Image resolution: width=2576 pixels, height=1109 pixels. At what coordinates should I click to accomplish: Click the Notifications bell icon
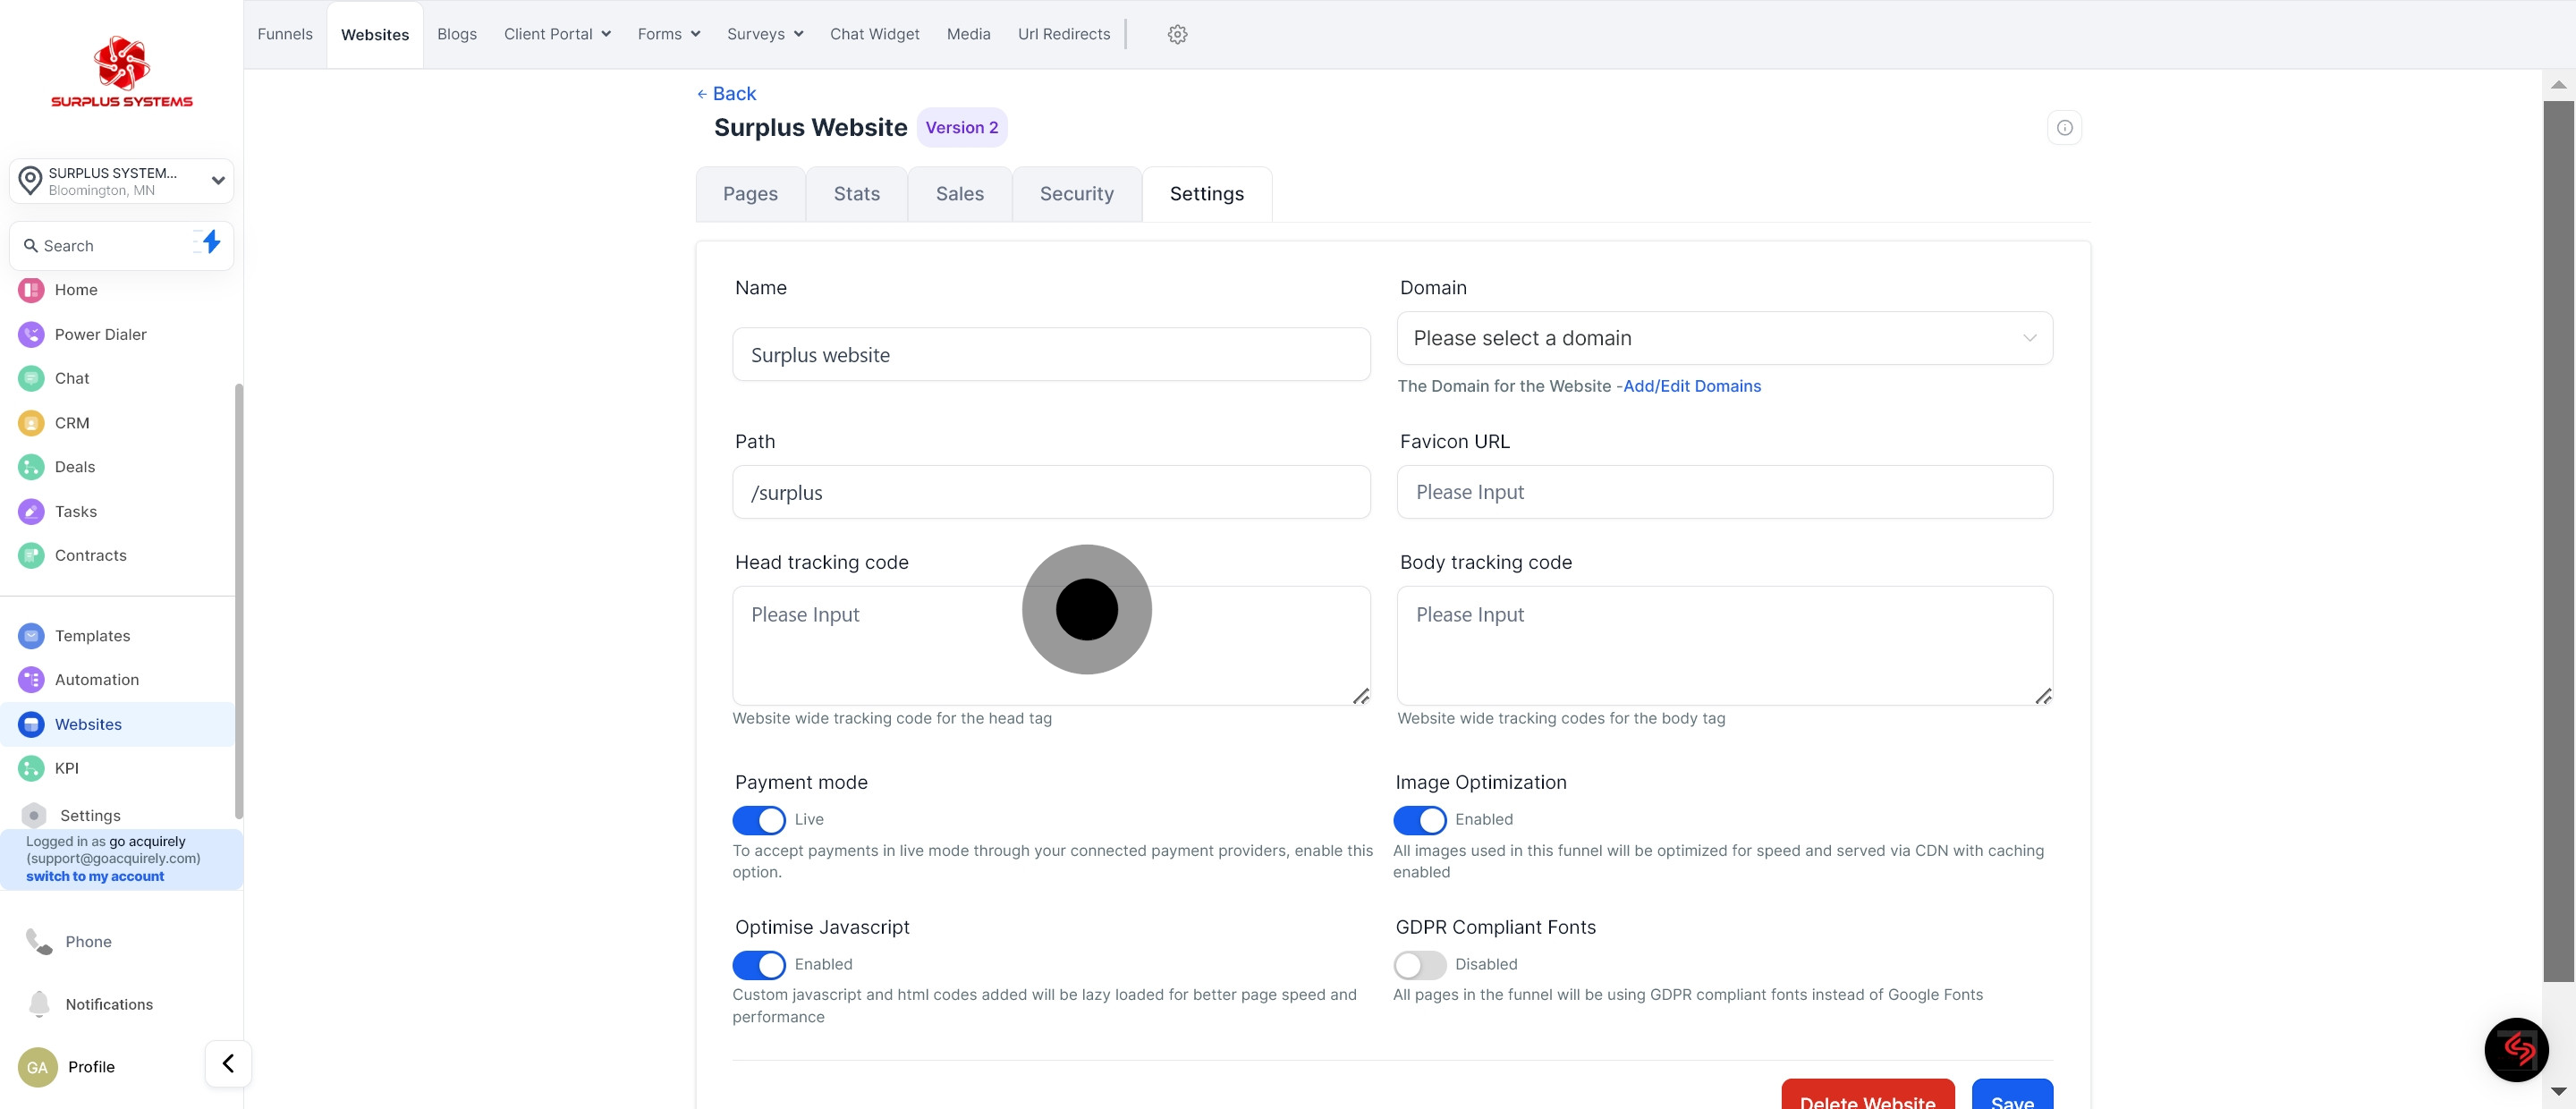coord(39,1003)
